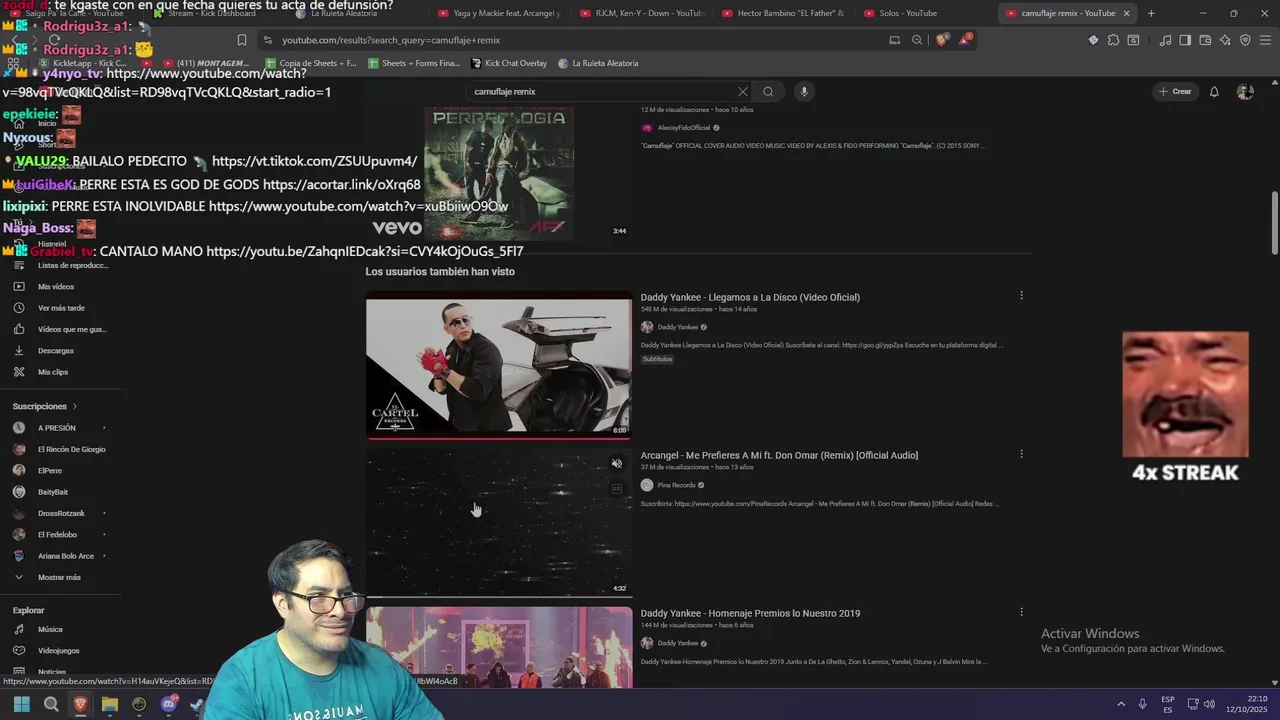Open the Pina Records channel link
Image resolution: width=1280 pixels, height=720 pixels.
pos(676,485)
